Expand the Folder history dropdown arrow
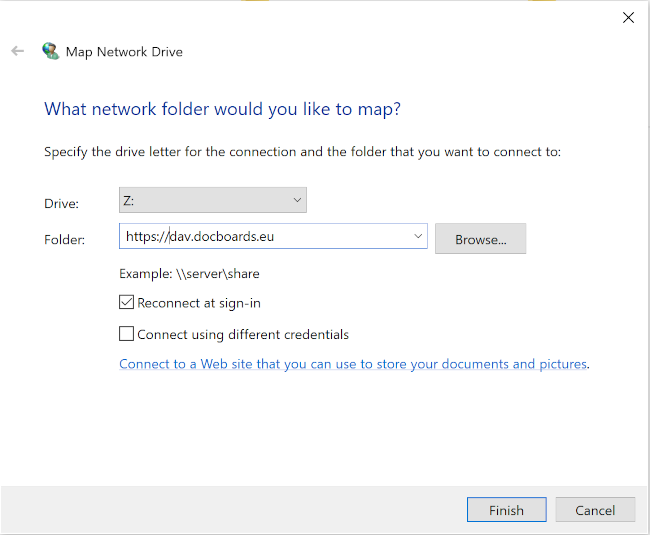 [418, 236]
